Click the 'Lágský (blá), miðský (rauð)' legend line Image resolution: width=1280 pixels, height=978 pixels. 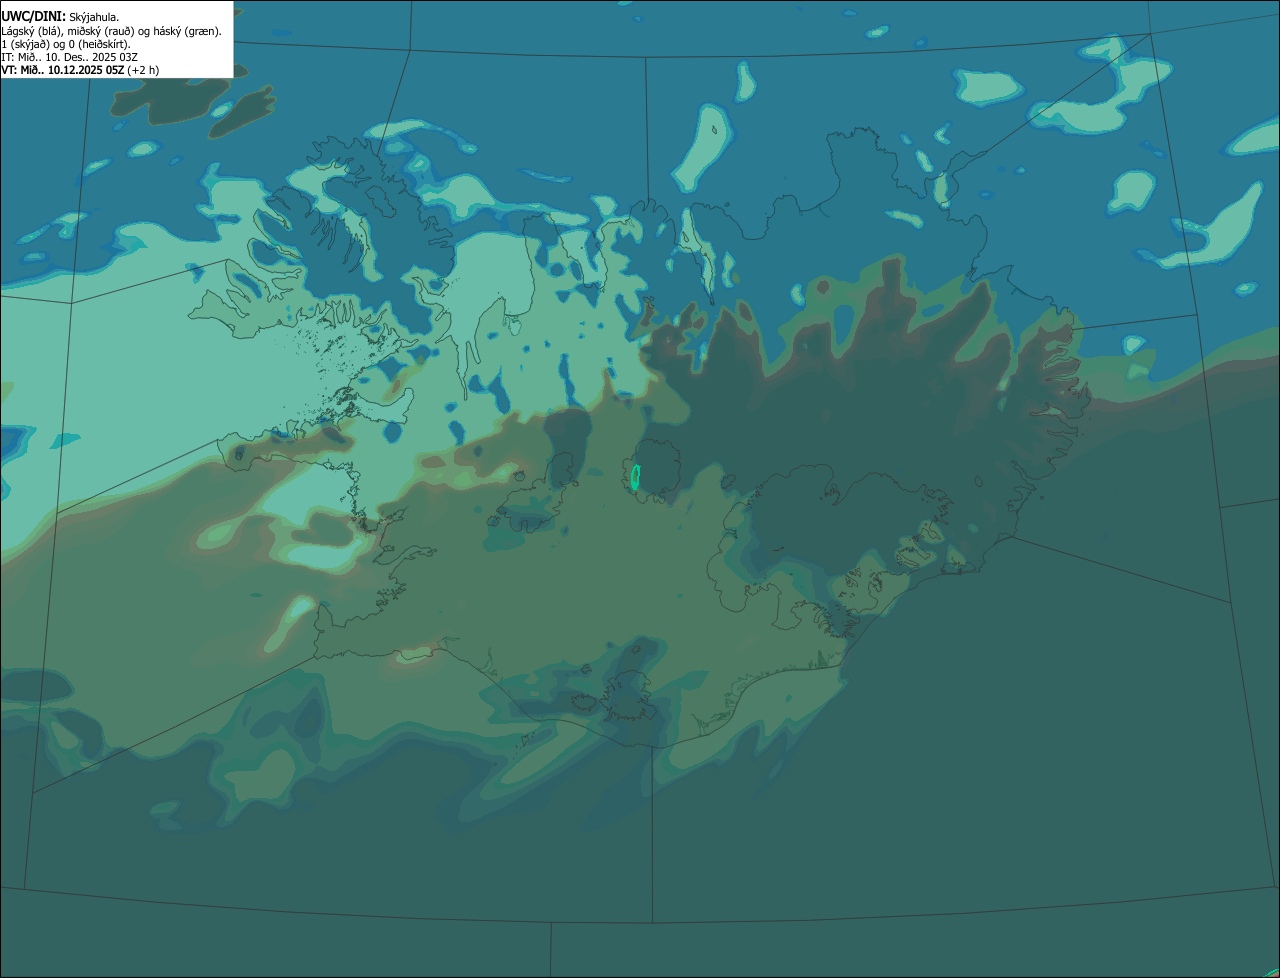coord(111,30)
